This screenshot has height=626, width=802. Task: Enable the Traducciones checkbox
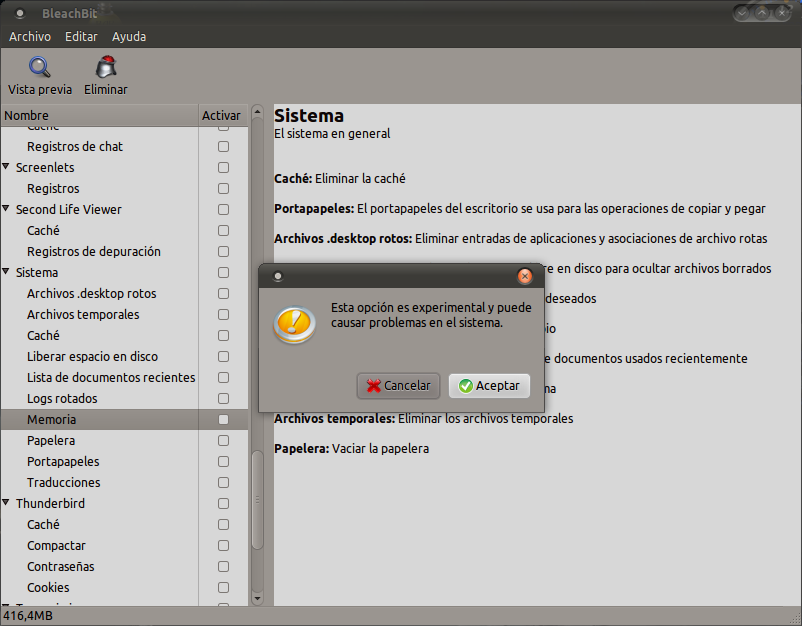point(223,482)
